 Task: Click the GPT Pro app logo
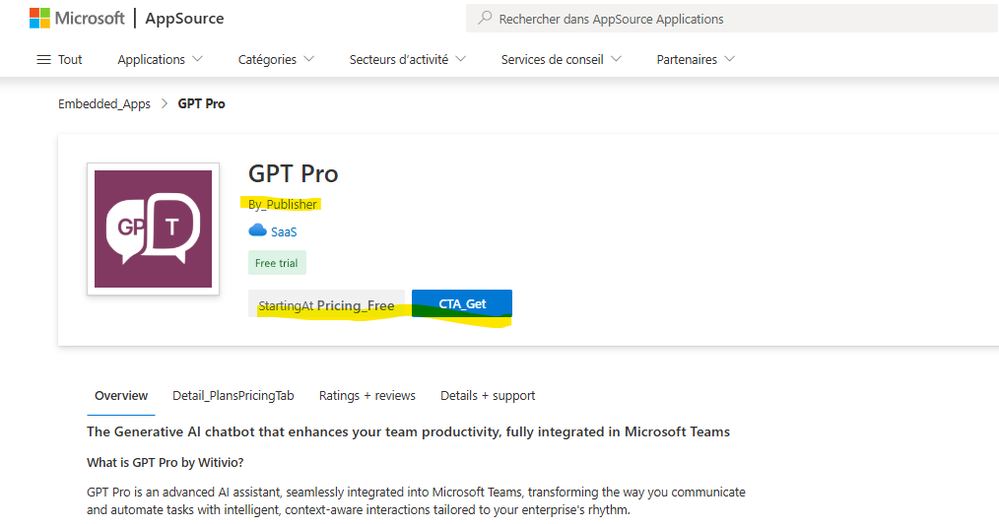[154, 229]
